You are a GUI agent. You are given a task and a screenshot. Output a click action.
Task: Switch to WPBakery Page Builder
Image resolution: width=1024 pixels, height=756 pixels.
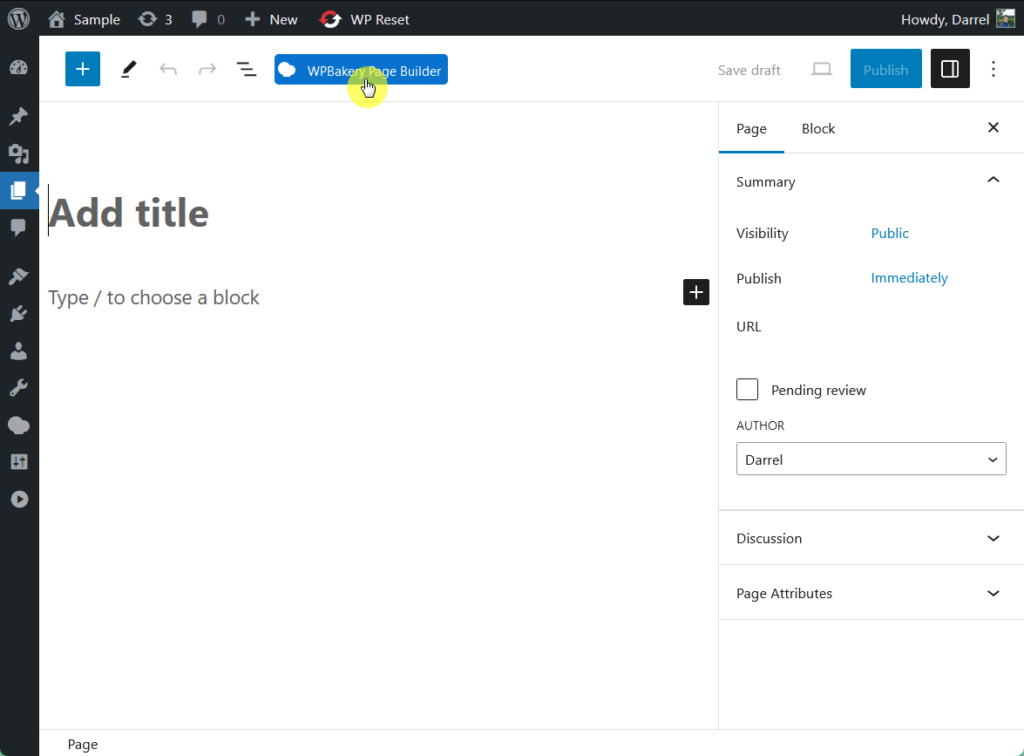361,69
